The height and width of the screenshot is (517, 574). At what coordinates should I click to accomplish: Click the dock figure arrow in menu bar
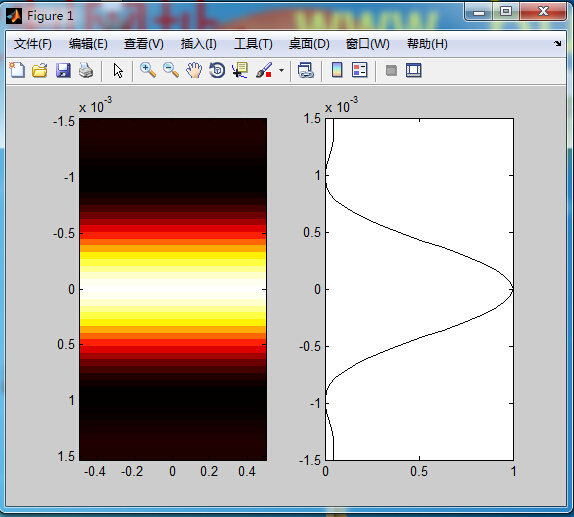558,44
